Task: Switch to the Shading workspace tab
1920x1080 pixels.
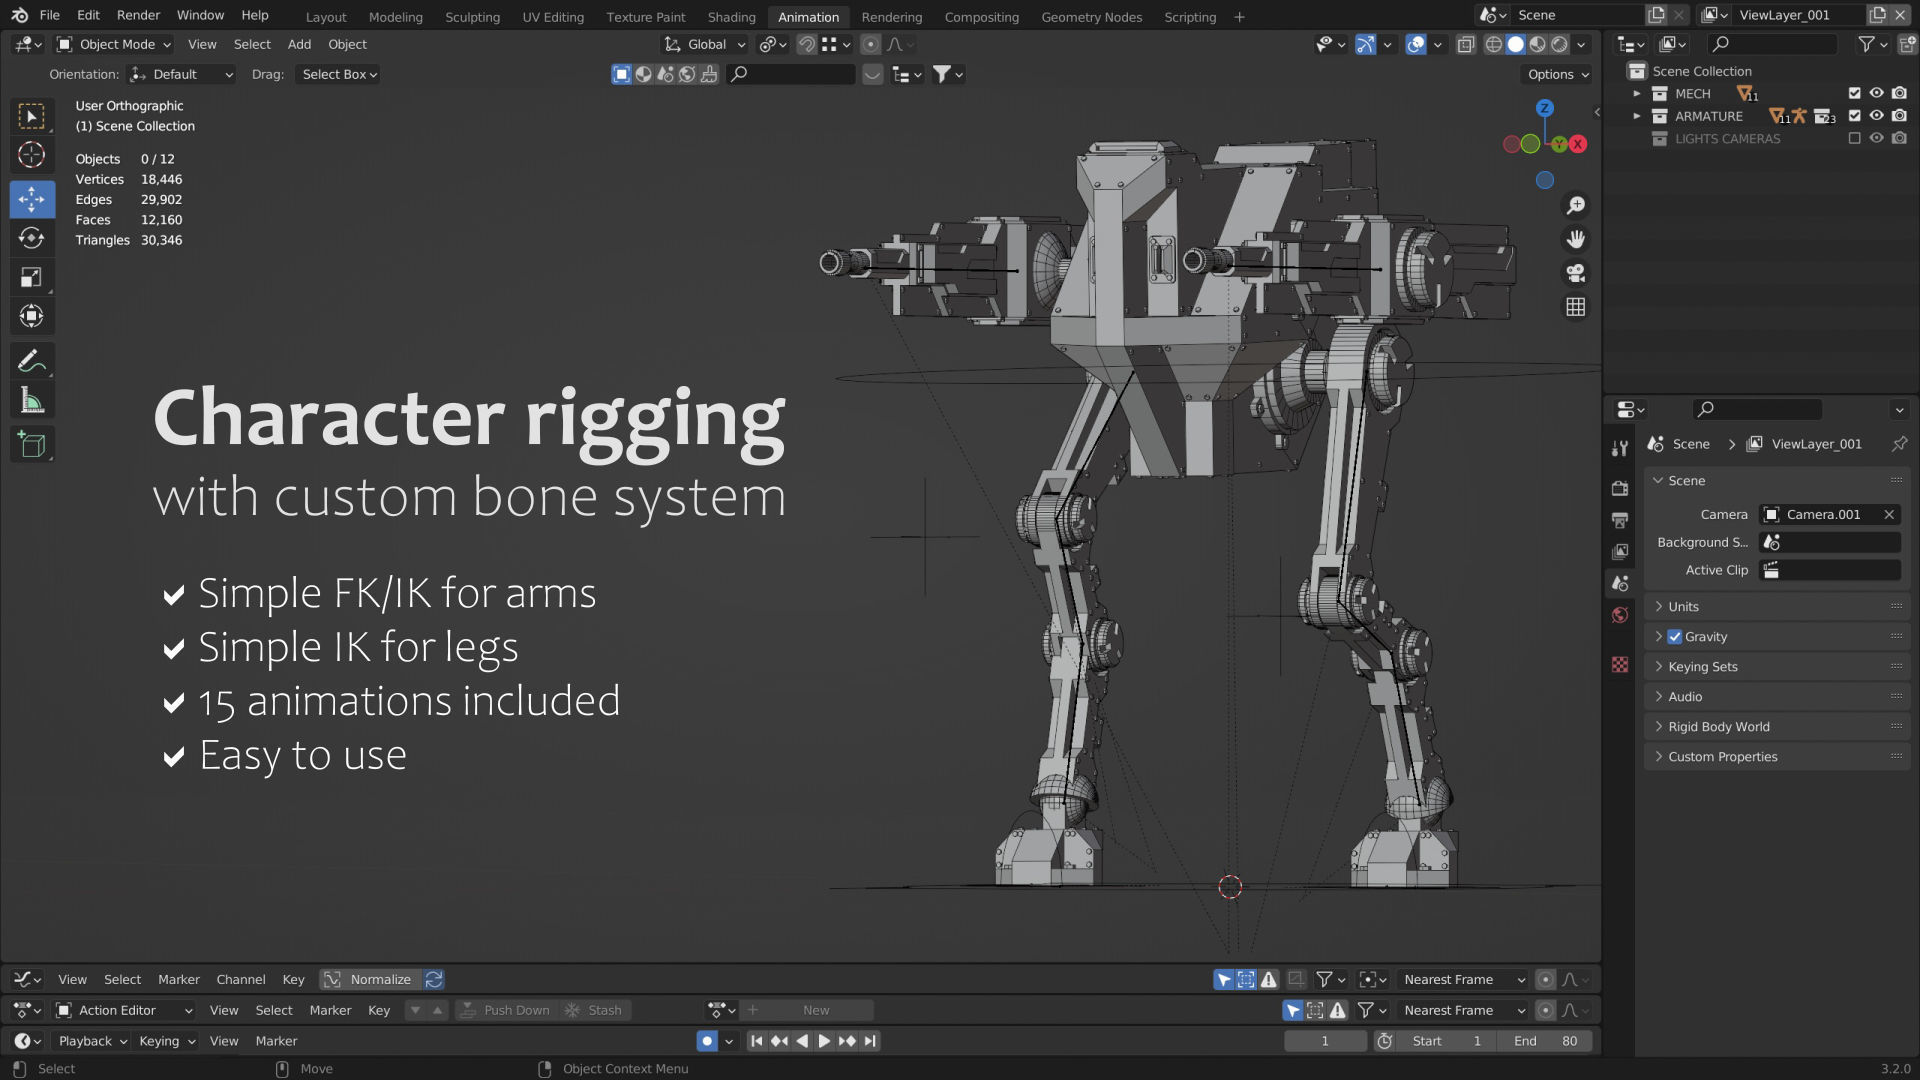Action: 731,17
